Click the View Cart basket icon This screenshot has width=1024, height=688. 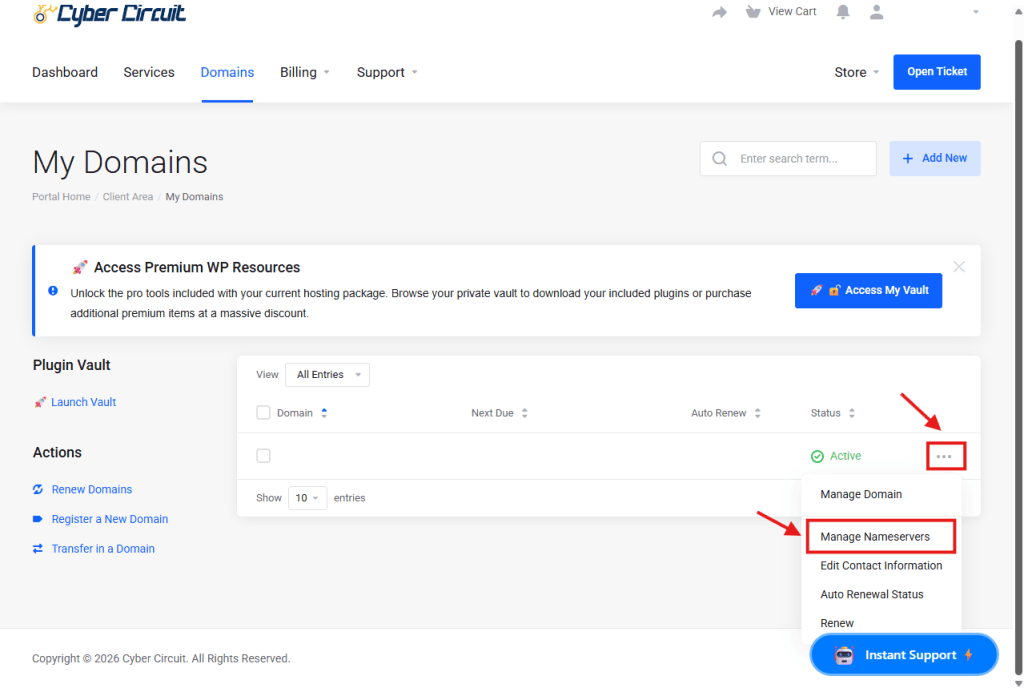coord(753,12)
